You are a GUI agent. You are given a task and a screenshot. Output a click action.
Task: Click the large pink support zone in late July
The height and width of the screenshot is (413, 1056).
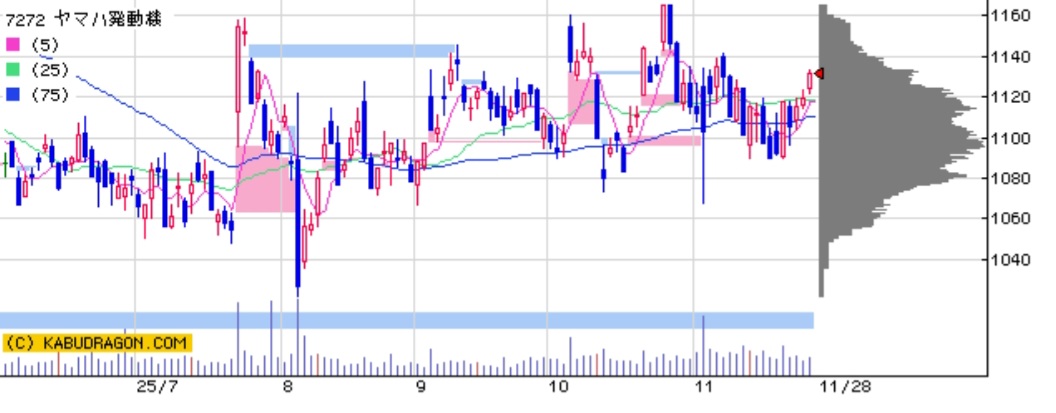(x=264, y=179)
